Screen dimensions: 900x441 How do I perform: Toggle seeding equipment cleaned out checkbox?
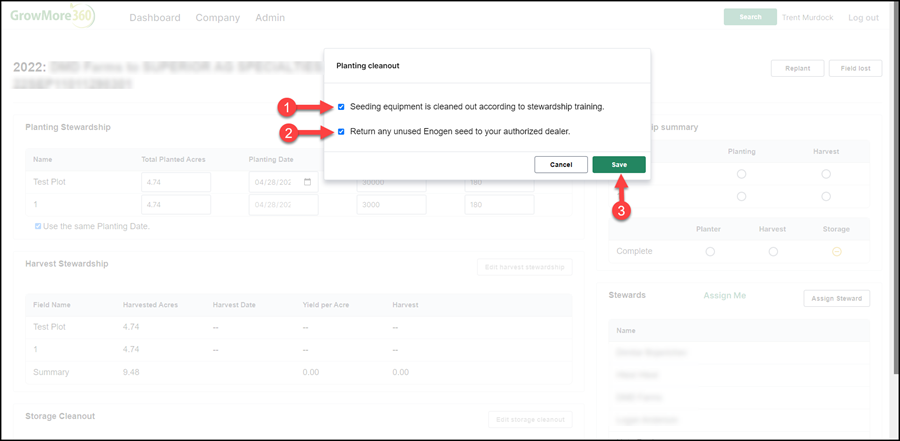tap(342, 107)
